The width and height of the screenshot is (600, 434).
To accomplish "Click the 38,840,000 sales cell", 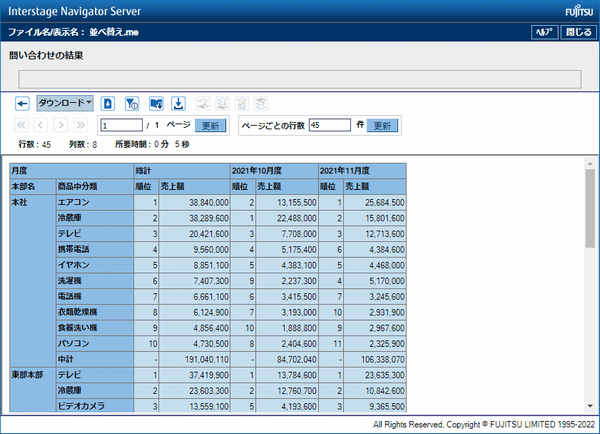I will click(x=194, y=202).
